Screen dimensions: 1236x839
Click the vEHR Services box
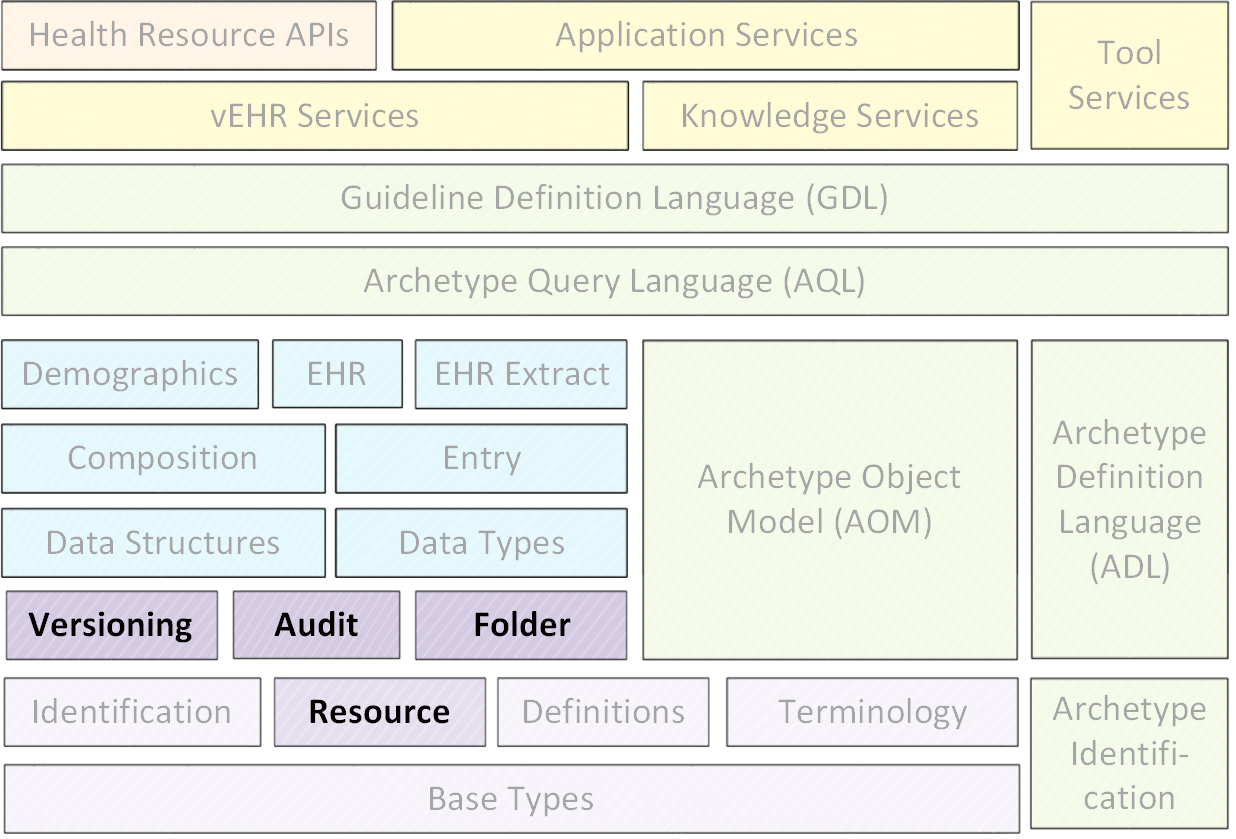point(315,116)
